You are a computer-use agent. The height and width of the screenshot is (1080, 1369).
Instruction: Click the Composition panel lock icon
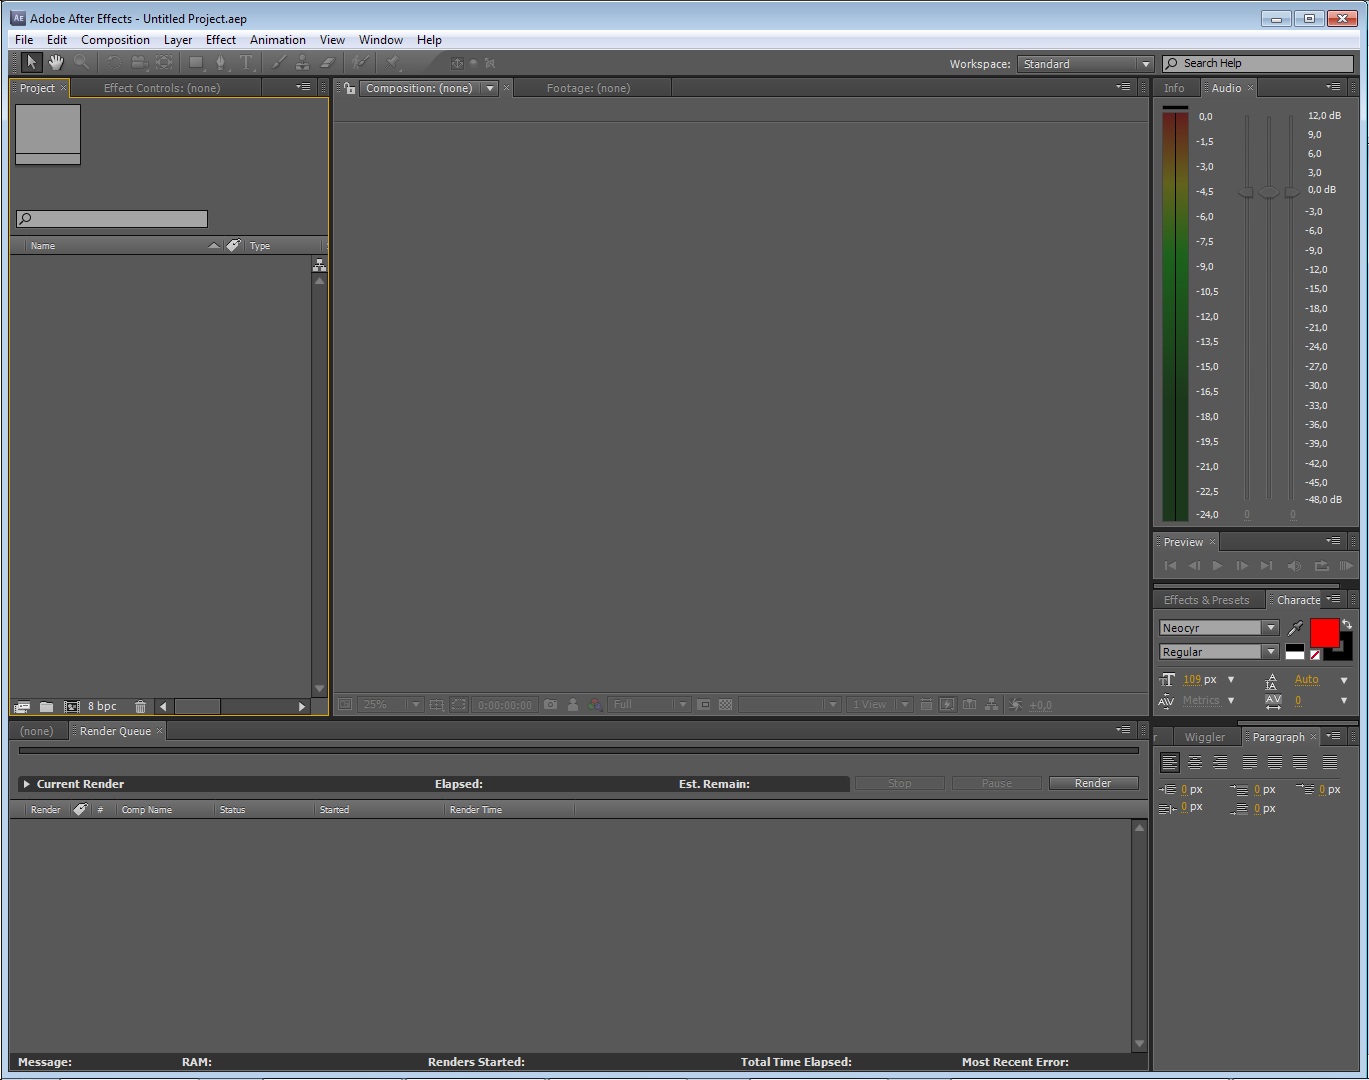pyautogui.click(x=349, y=88)
